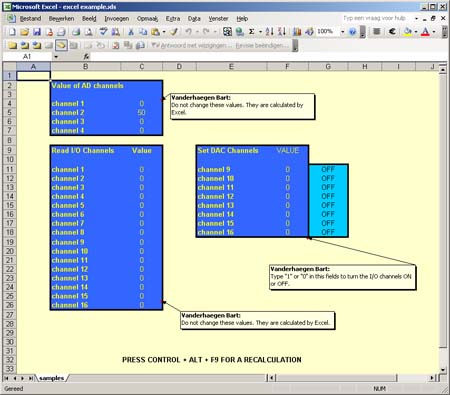
Task: Open Excel Help with question mark icon
Action: click(352, 32)
